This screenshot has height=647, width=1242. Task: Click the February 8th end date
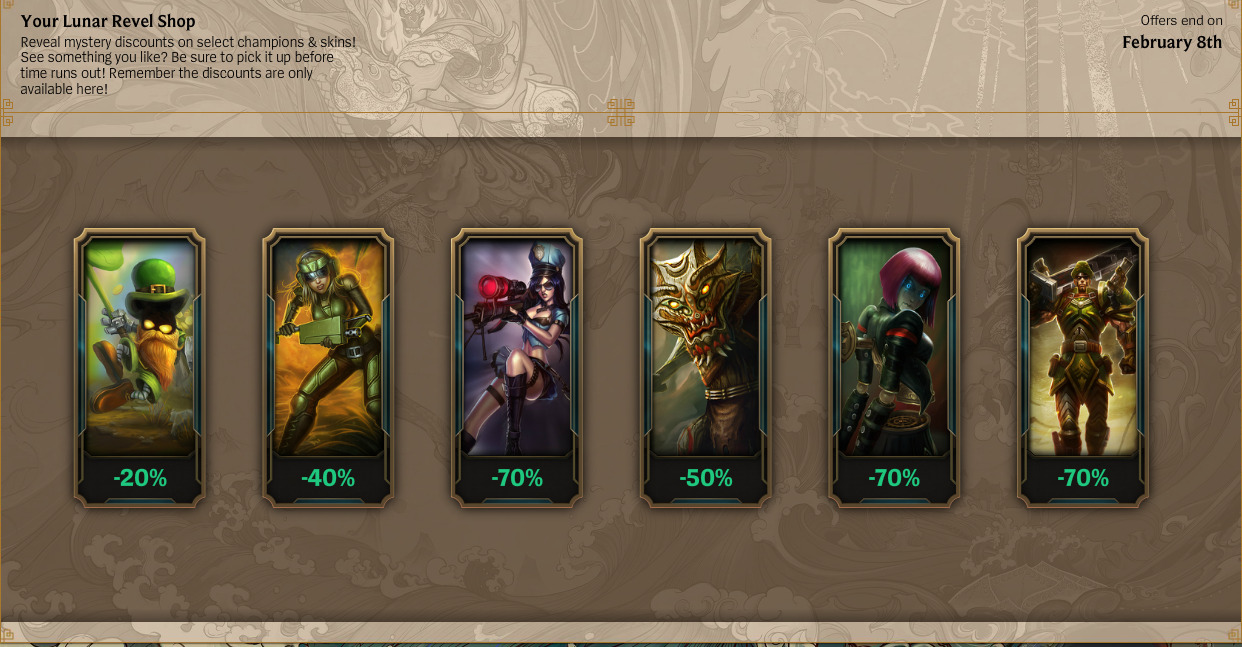[1172, 42]
